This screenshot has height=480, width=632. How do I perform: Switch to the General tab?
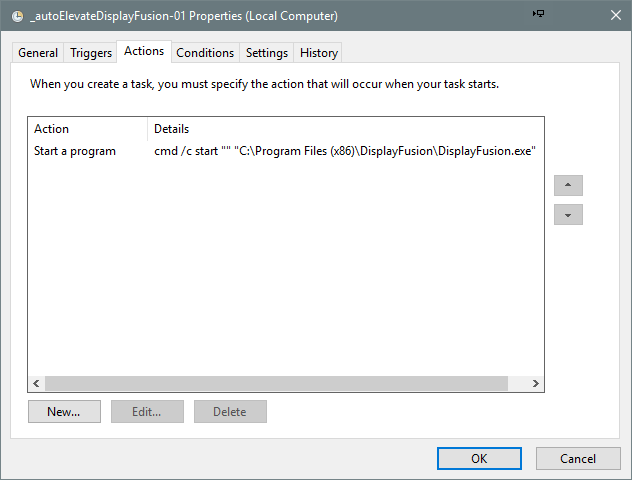(38, 53)
